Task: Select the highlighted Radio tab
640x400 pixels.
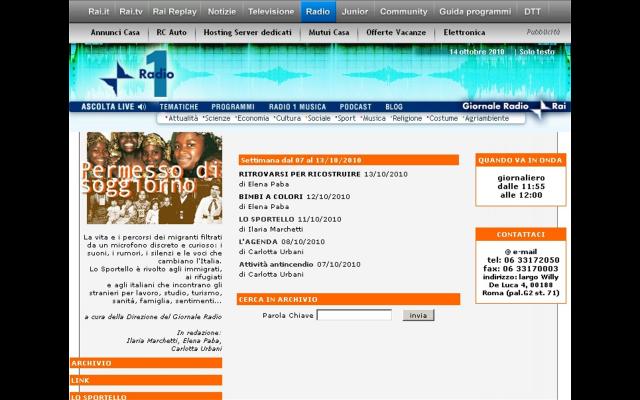Action: click(x=318, y=11)
